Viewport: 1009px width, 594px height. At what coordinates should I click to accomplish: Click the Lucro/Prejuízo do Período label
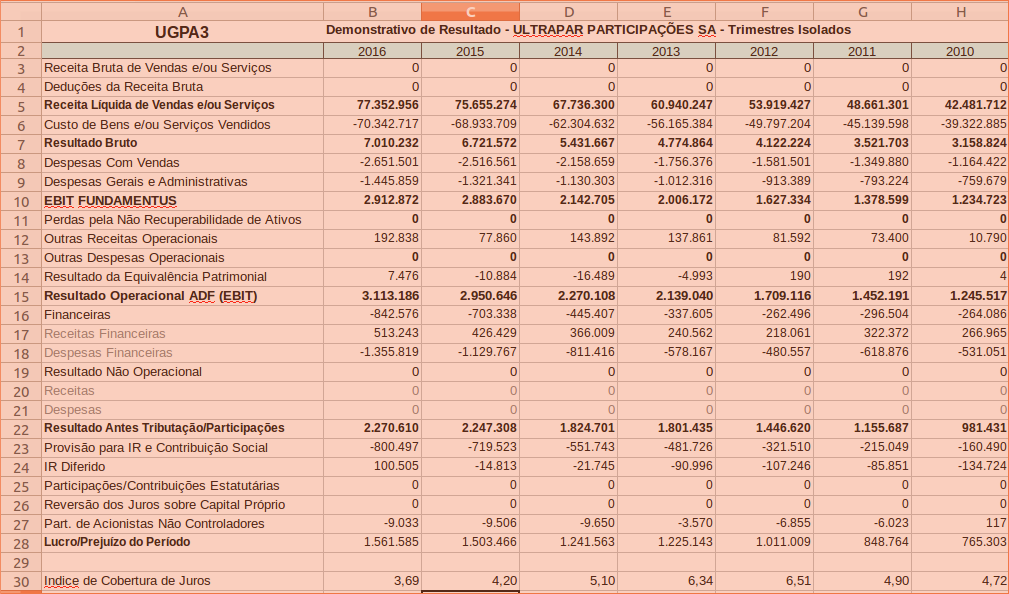point(117,542)
